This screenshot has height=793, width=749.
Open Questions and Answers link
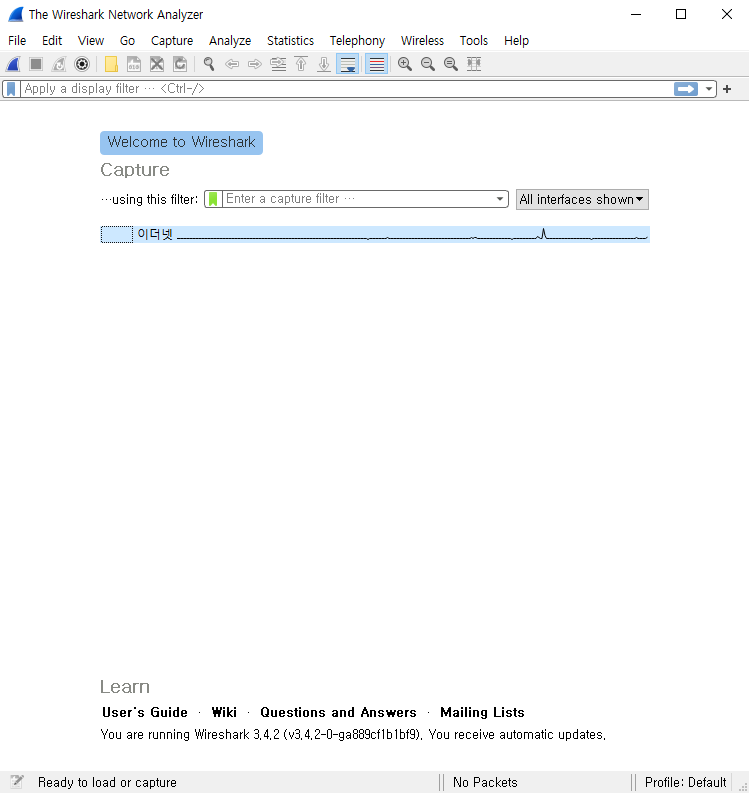click(x=338, y=712)
